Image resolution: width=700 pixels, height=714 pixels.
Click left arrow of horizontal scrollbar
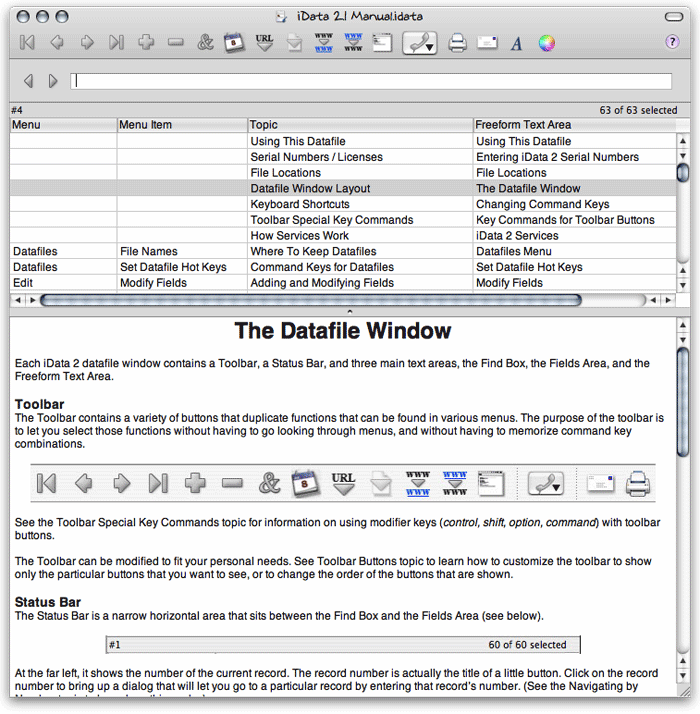click(x=18, y=300)
